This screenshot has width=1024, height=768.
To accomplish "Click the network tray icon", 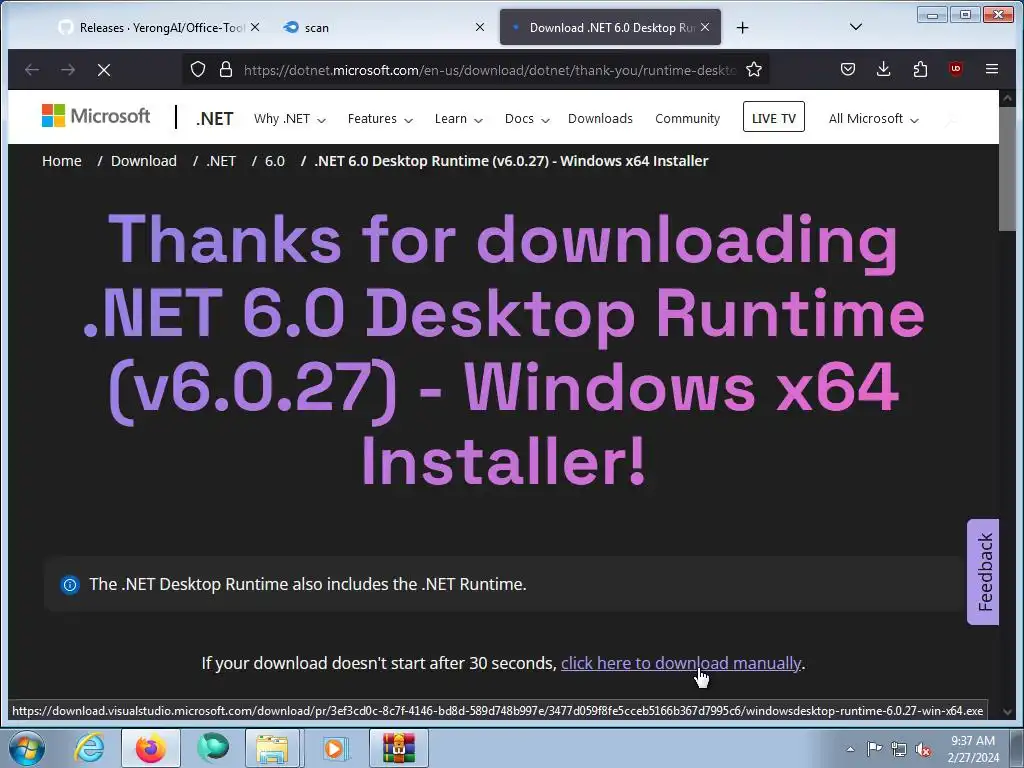I will [x=899, y=749].
